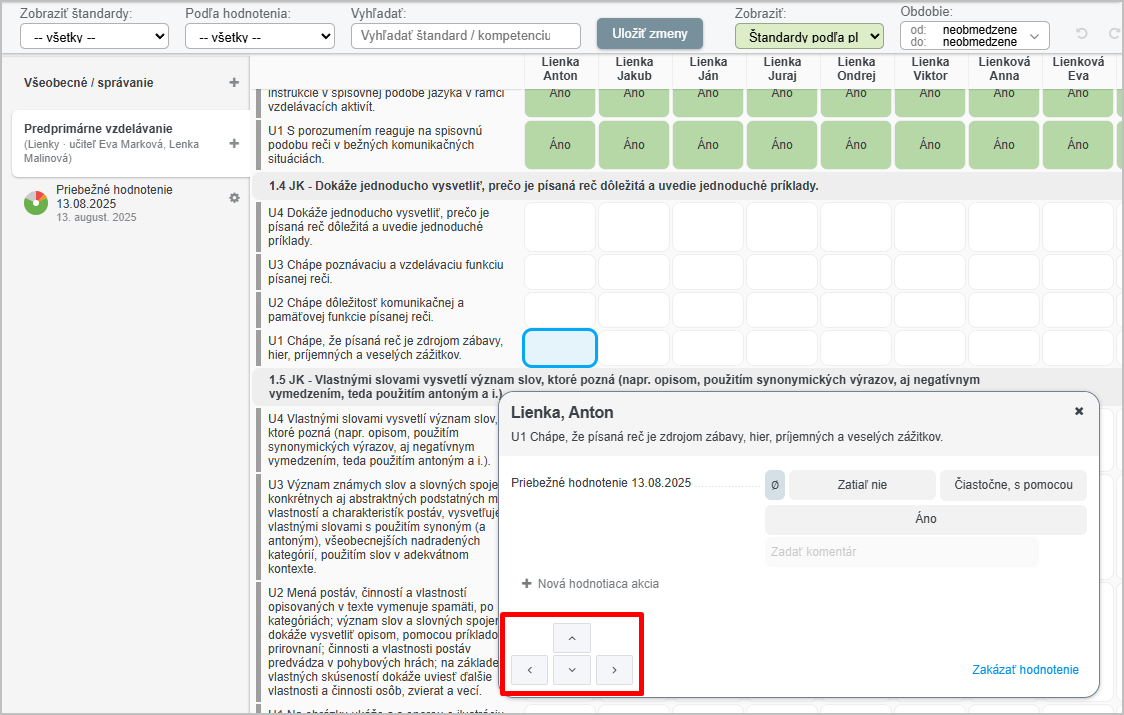This screenshot has width=1124, height=715.
Task: Expand the Obdobie date range selector
Action: (x=974, y=36)
